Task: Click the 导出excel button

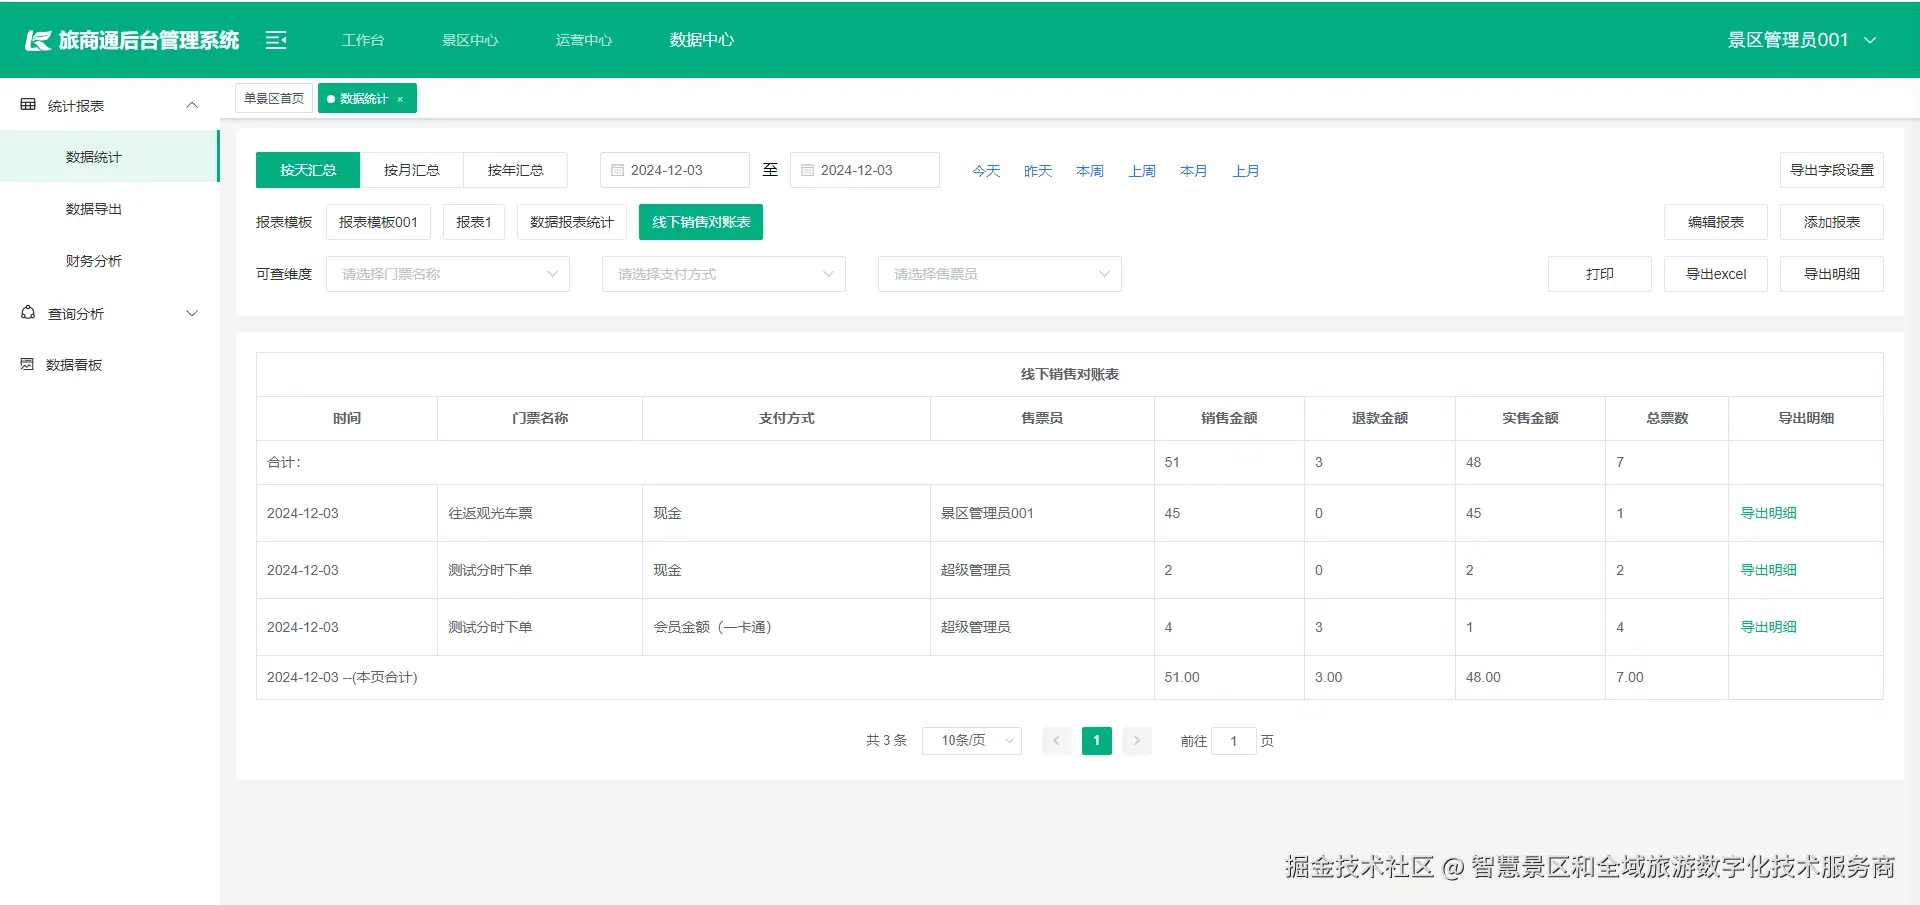Action: click(1715, 273)
